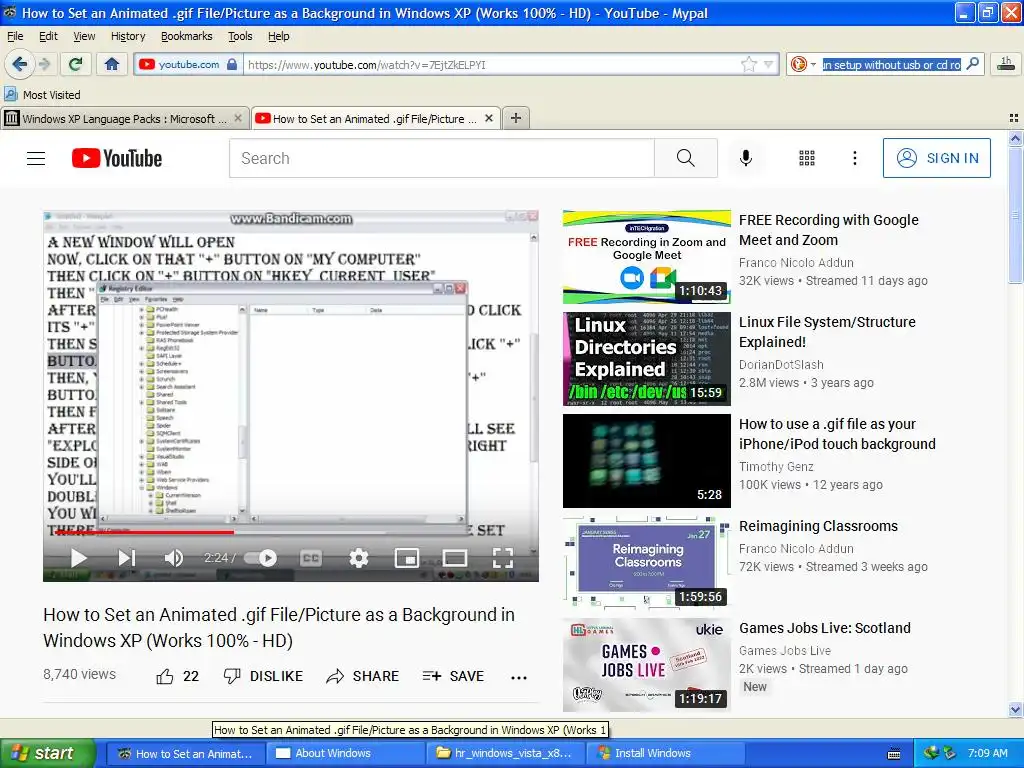Screen dimensions: 1024x768
Task: Seek on the red video progress bar
Action: 144,532
